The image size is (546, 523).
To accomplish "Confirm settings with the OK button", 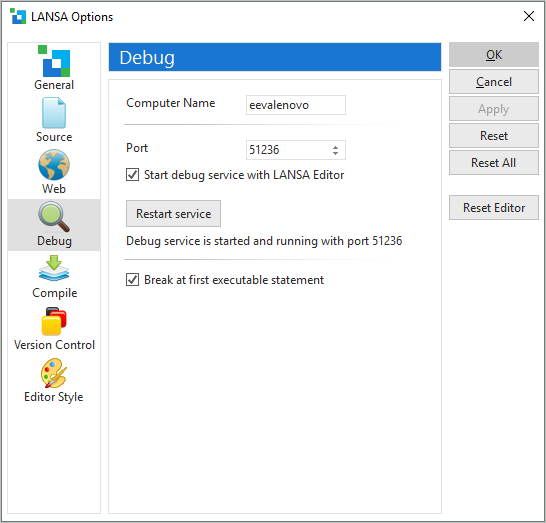I will [x=494, y=55].
